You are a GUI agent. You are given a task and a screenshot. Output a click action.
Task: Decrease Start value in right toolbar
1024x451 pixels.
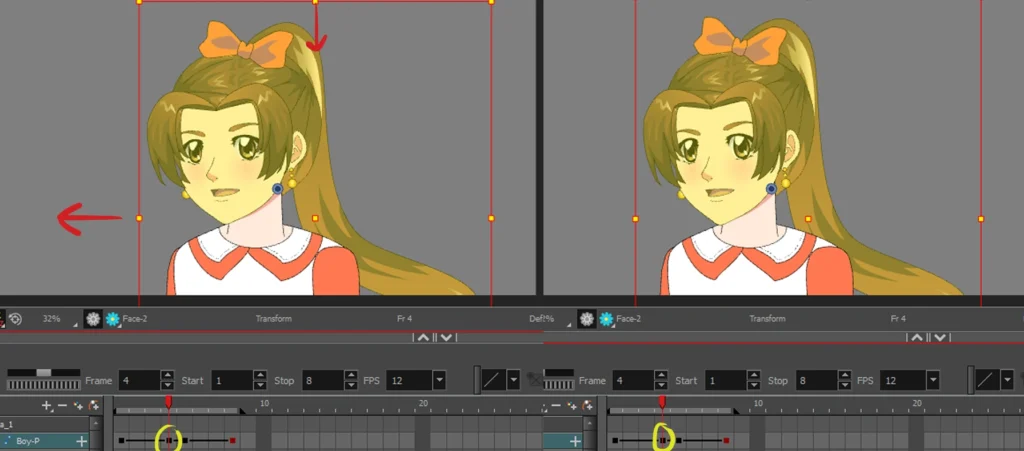click(754, 385)
